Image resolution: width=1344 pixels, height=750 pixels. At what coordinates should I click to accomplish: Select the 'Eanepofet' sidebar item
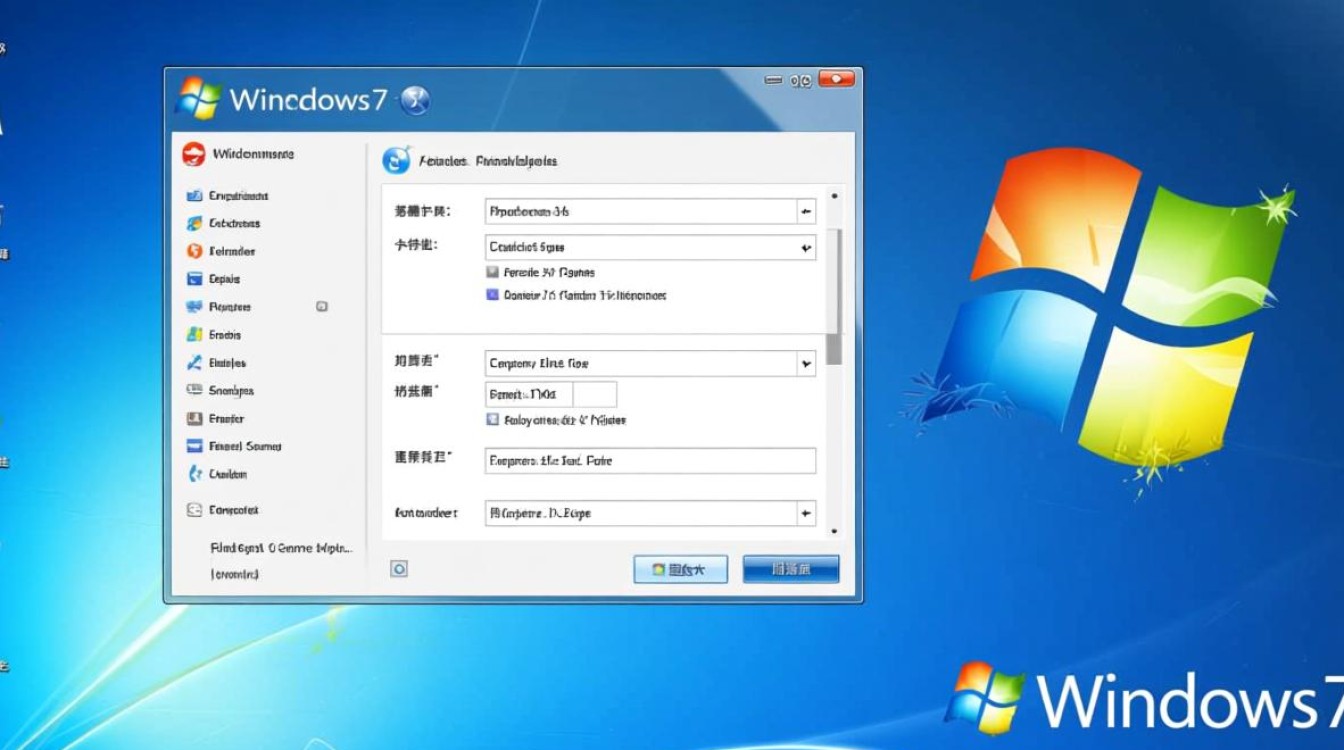(x=233, y=510)
